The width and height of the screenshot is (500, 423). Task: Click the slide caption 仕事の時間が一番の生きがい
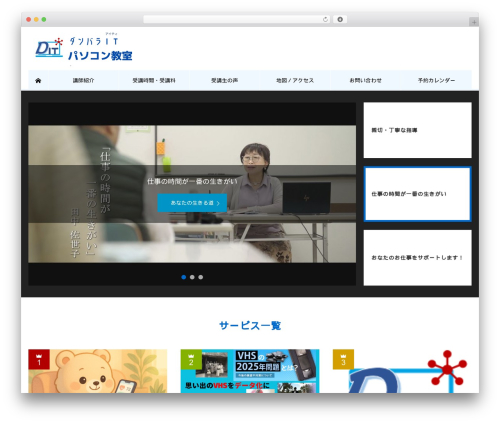click(x=192, y=181)
